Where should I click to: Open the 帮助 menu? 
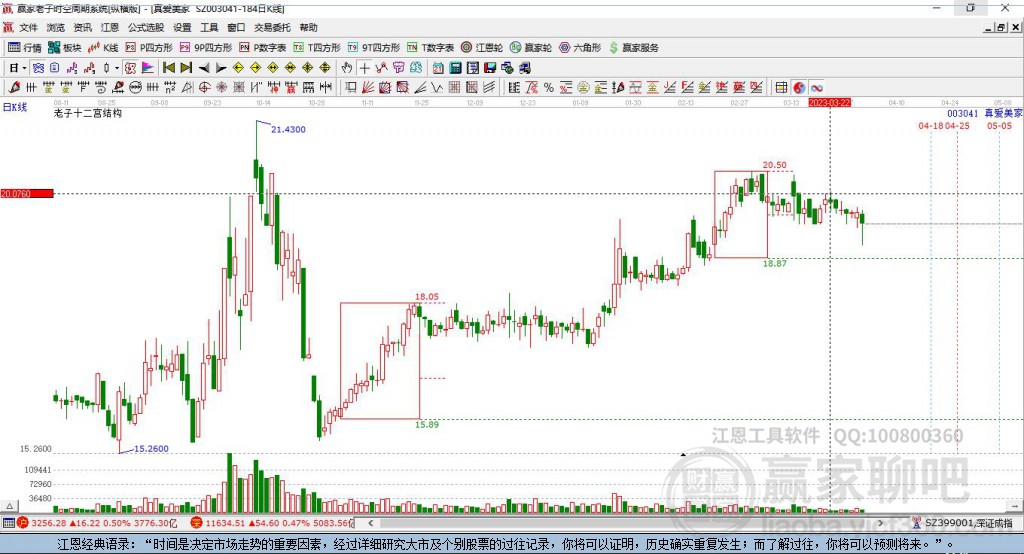tap(308, 27)
